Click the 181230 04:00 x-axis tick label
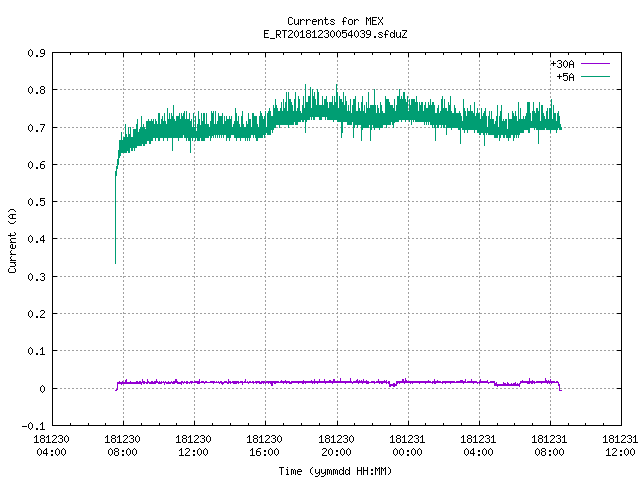 click(51, 445)
